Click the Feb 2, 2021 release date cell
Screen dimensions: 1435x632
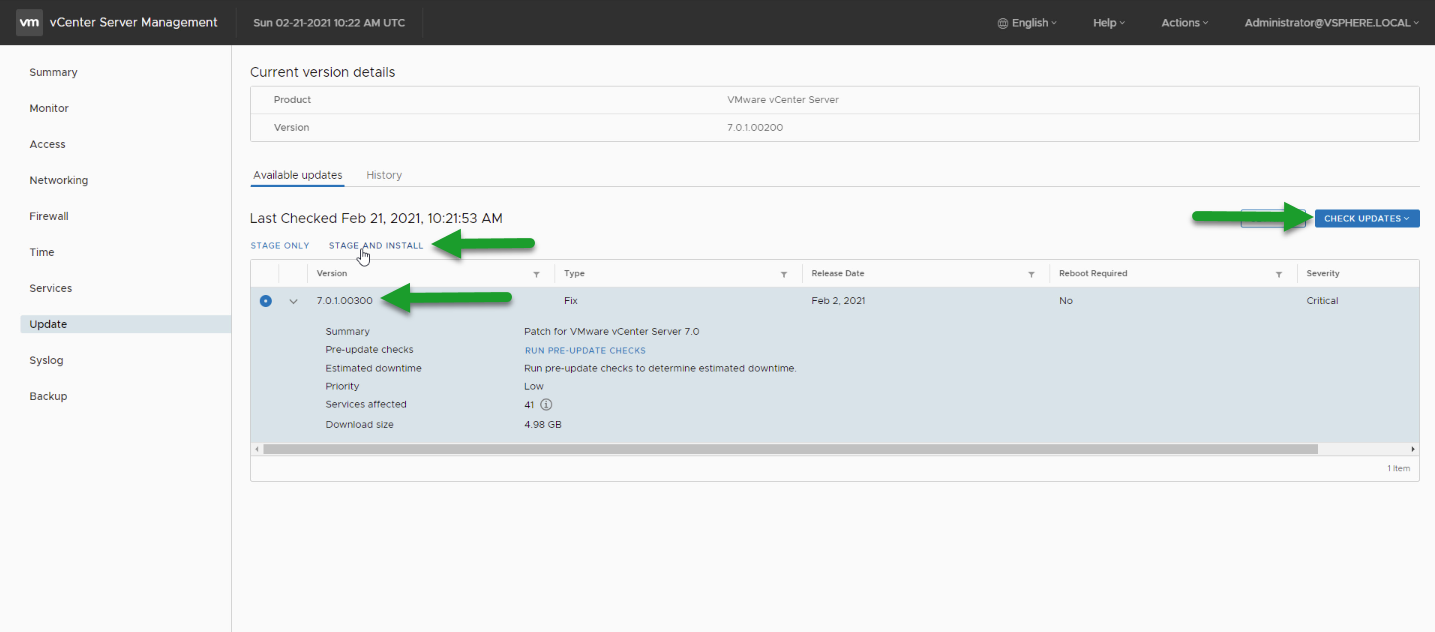[x=838, y=301]
